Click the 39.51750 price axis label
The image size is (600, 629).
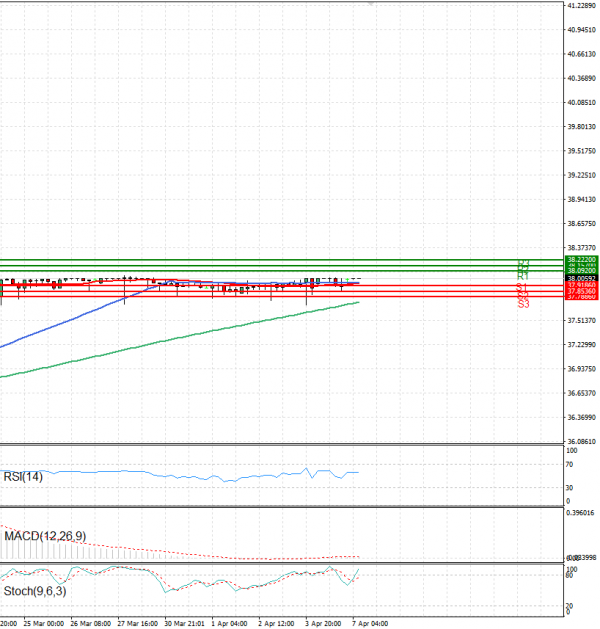click(582, 151)
